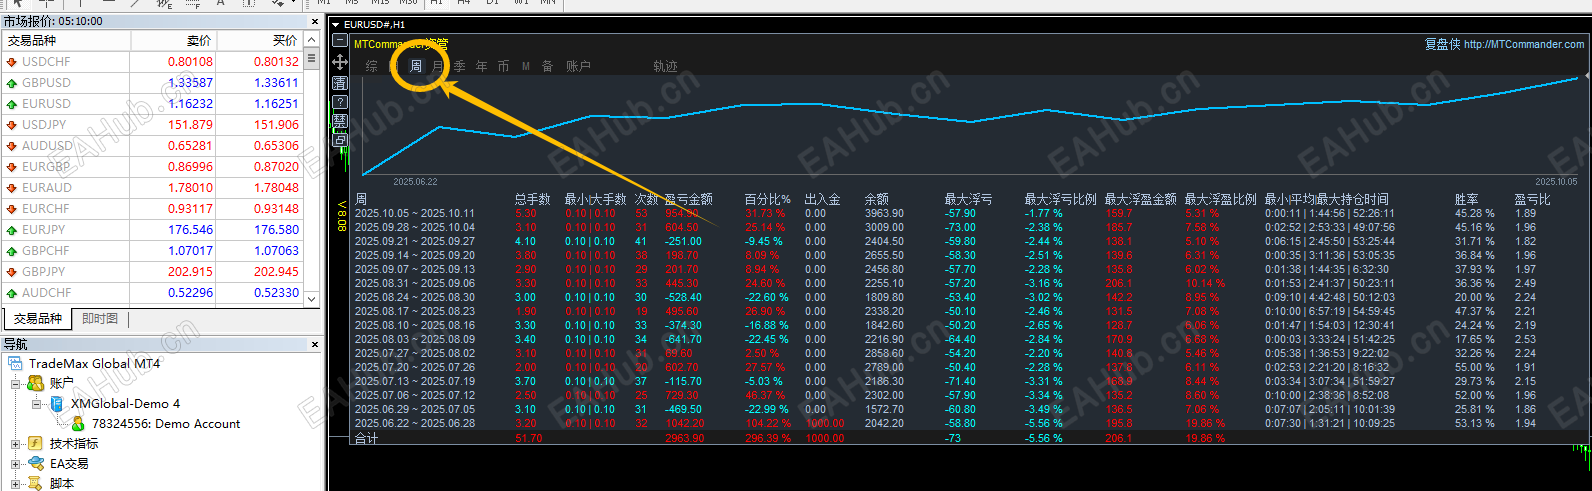This screenshot has width=1592, height=491.
Task: Click the 买价 column header
Action: point(260,41)
